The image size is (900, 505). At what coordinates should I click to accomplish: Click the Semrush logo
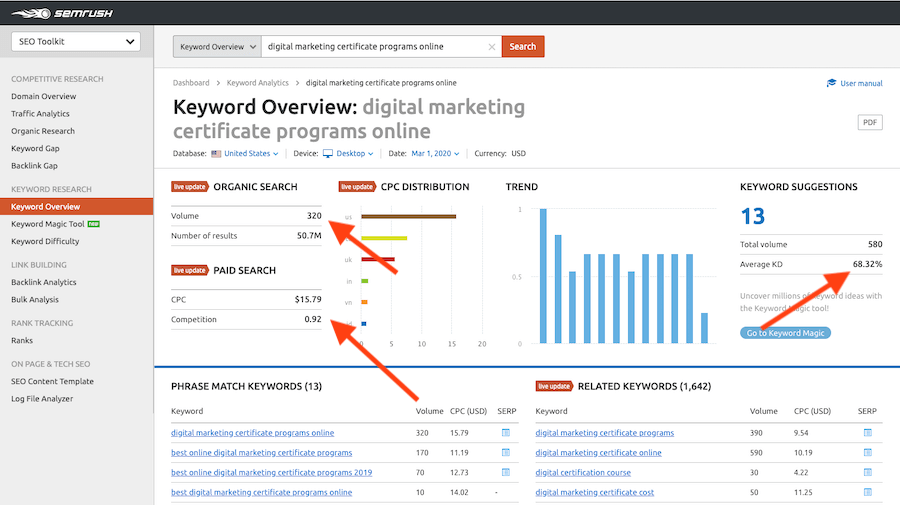(x=62, y=13)
